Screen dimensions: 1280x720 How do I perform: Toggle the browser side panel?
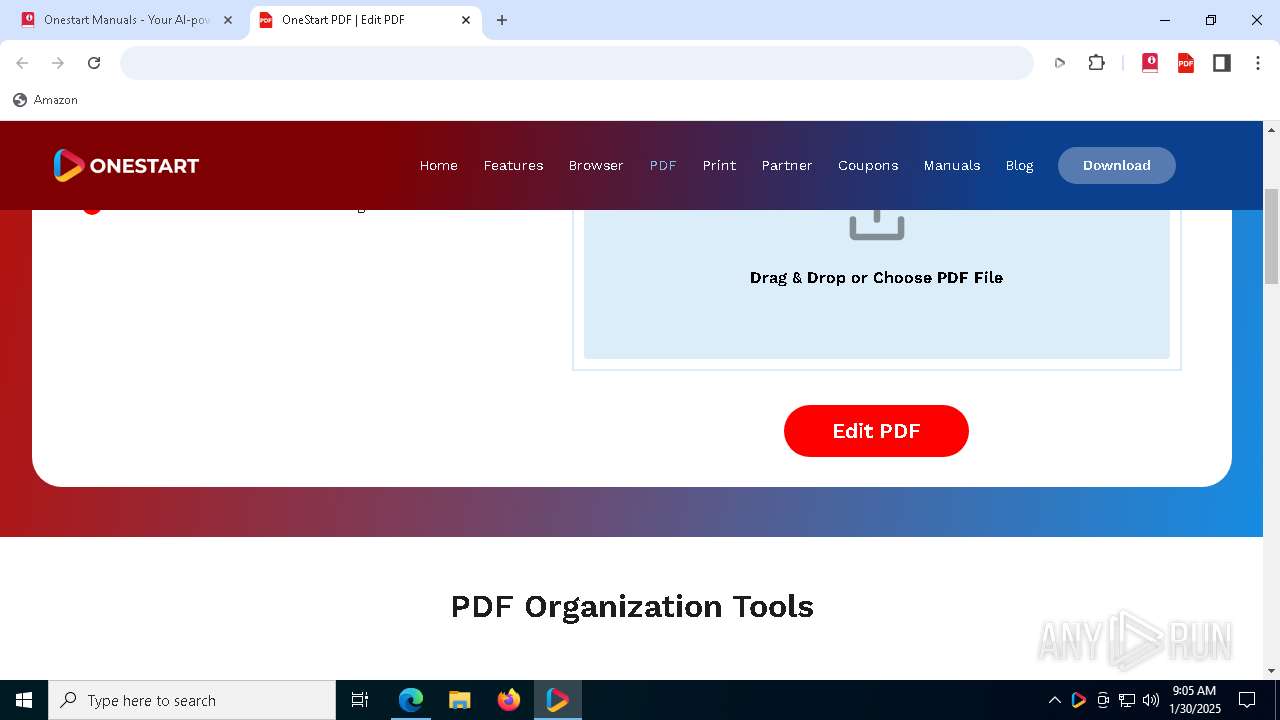(1222, 63)
